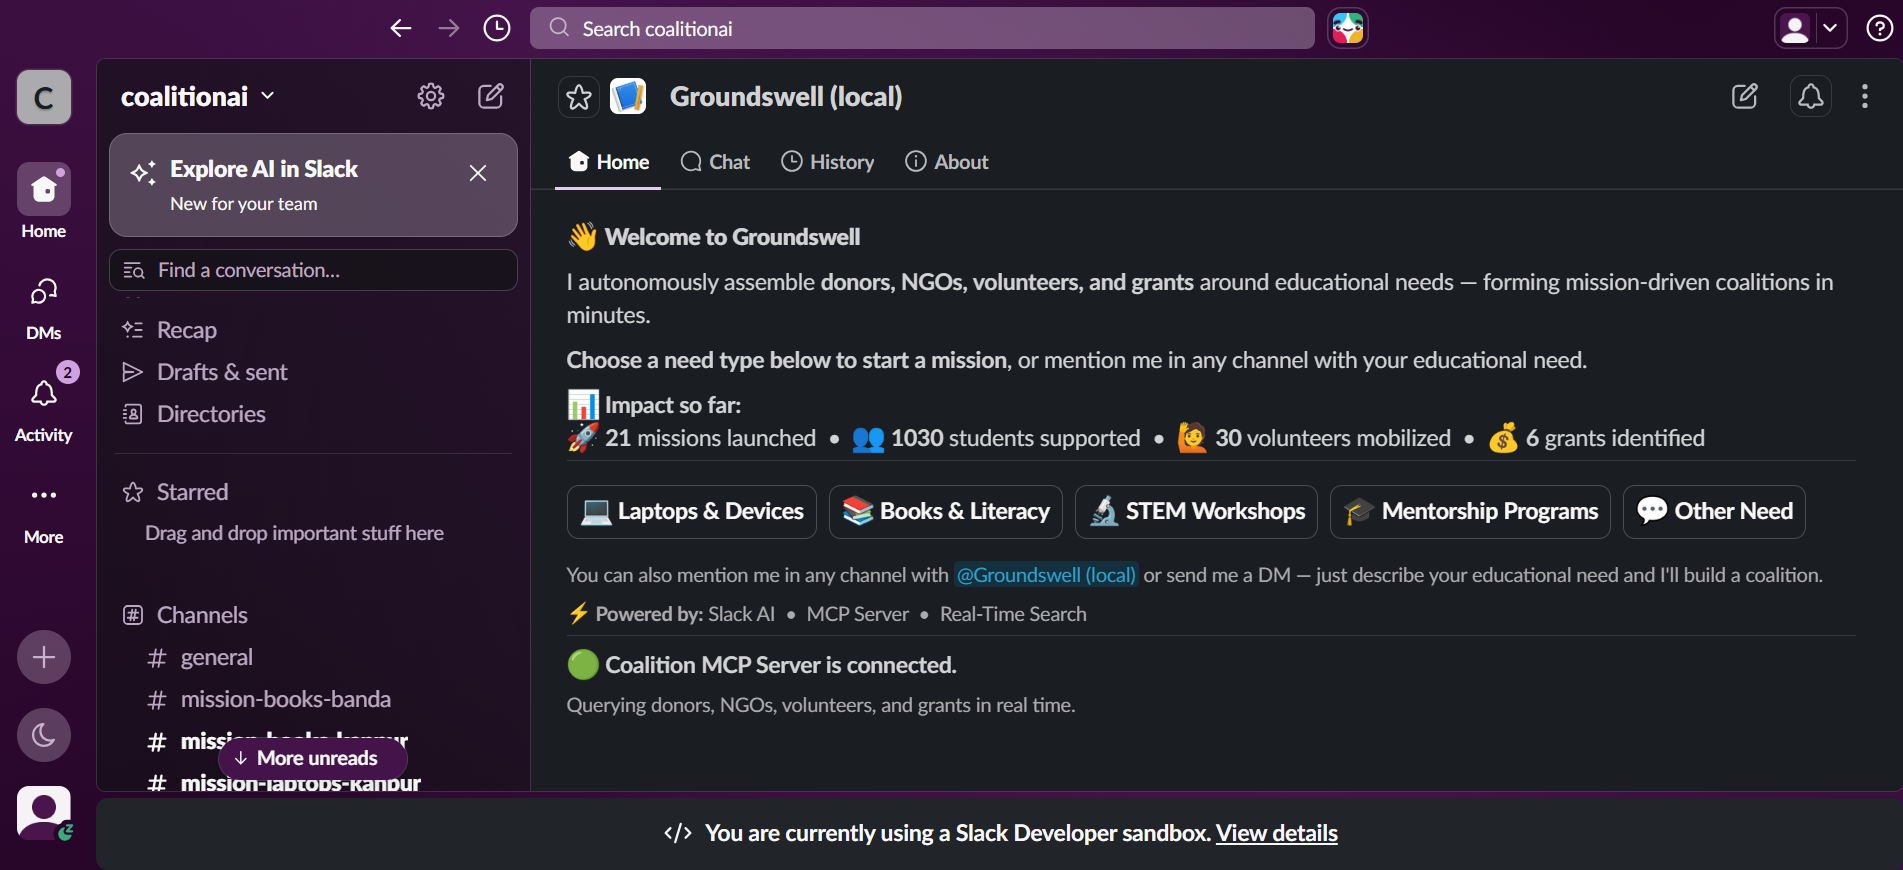Compose a new message in sidebar
The height and width of the screenshot is (870, 1903).
tap(491, 96)
